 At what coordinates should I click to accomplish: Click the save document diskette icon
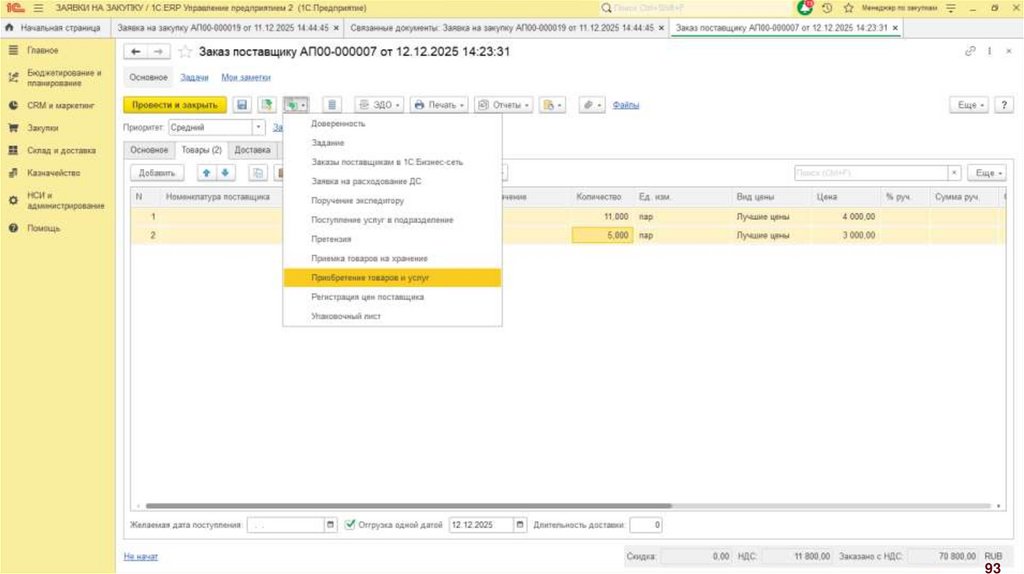[242, 104]
